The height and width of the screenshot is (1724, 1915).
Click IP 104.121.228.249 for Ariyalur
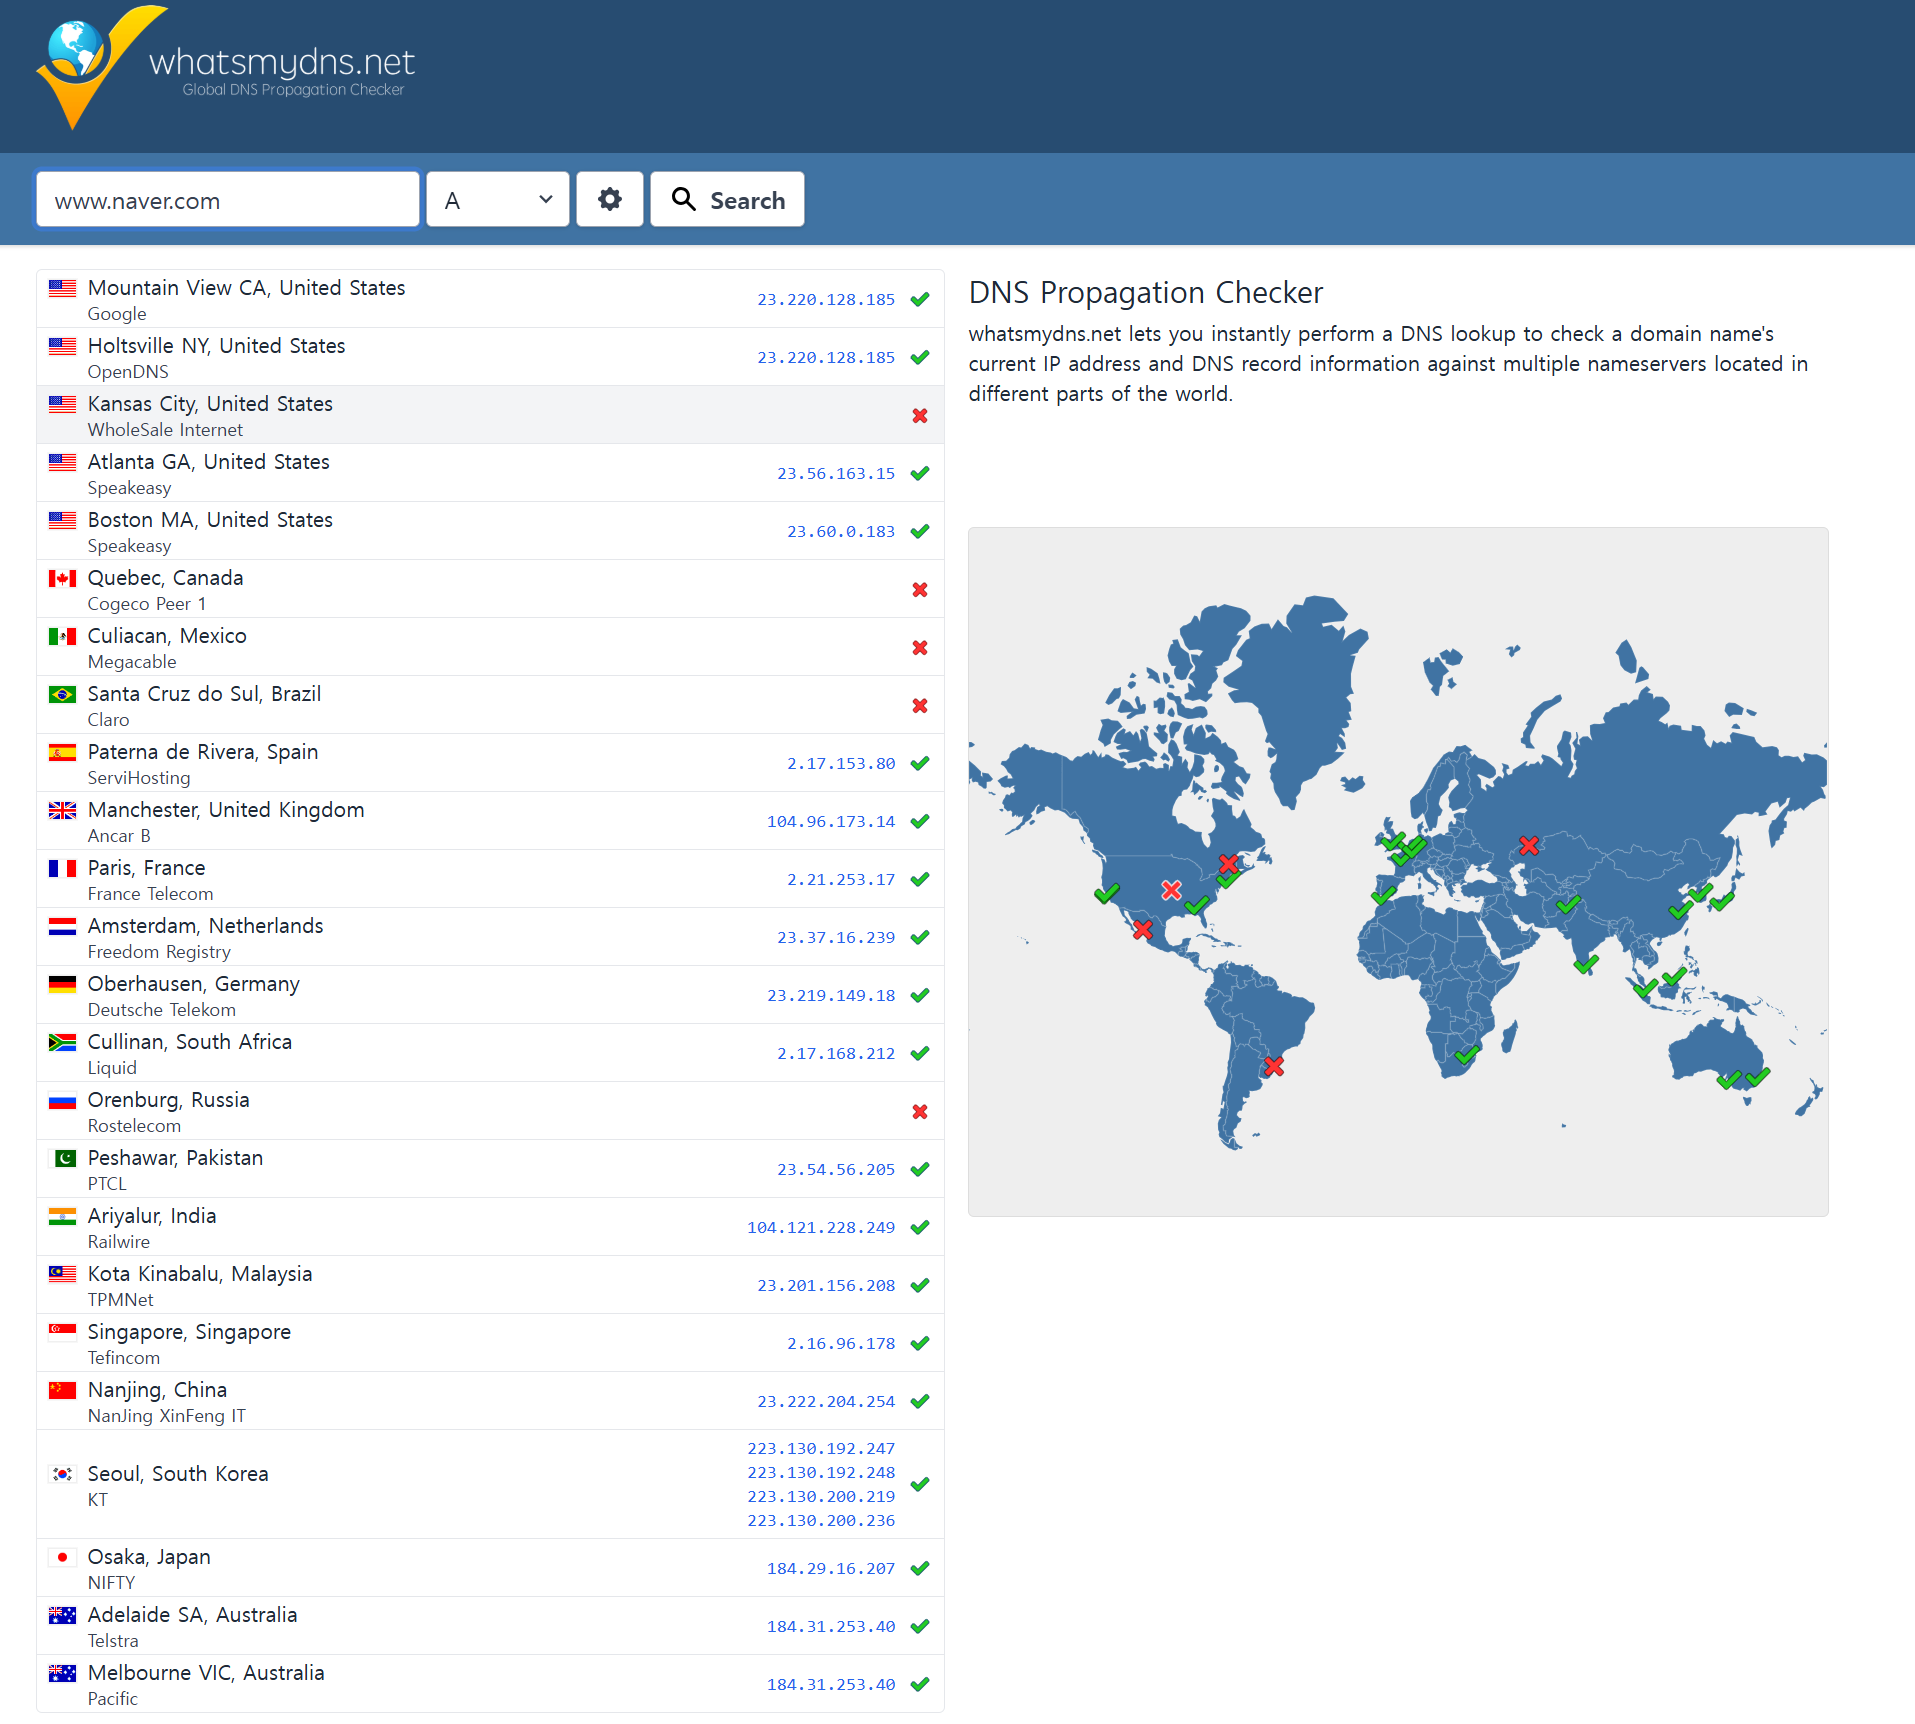821,1227
